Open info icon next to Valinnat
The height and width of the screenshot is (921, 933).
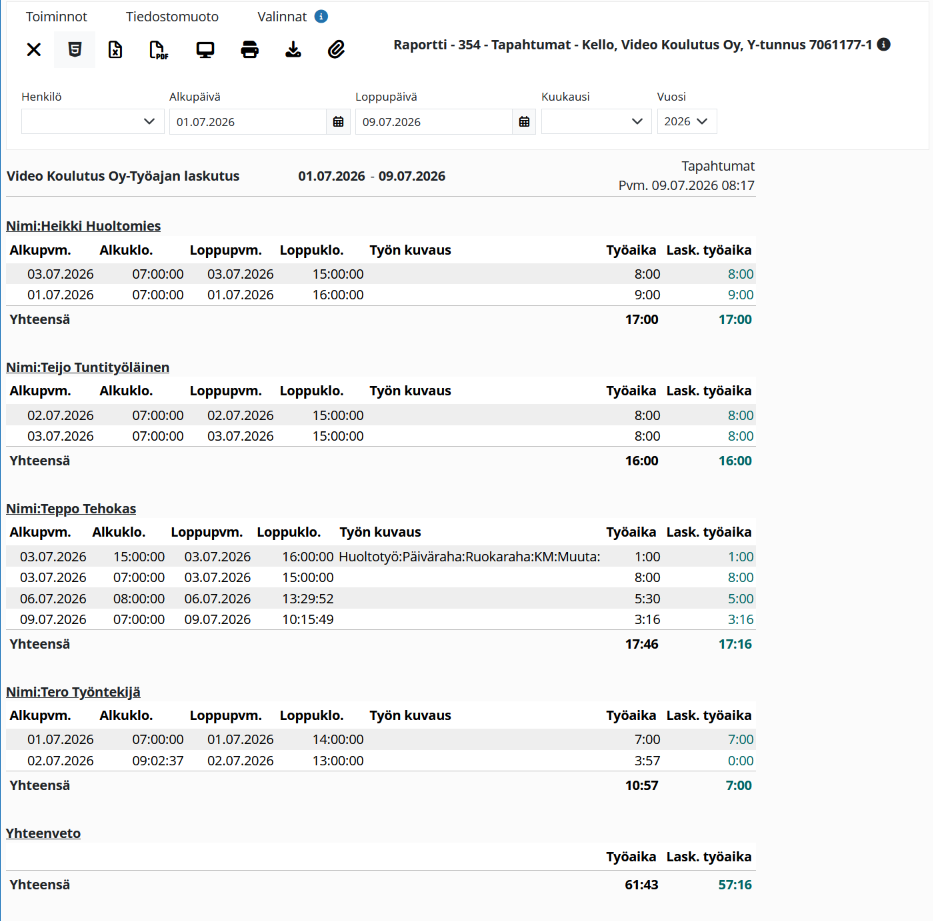tap(321, 17)
